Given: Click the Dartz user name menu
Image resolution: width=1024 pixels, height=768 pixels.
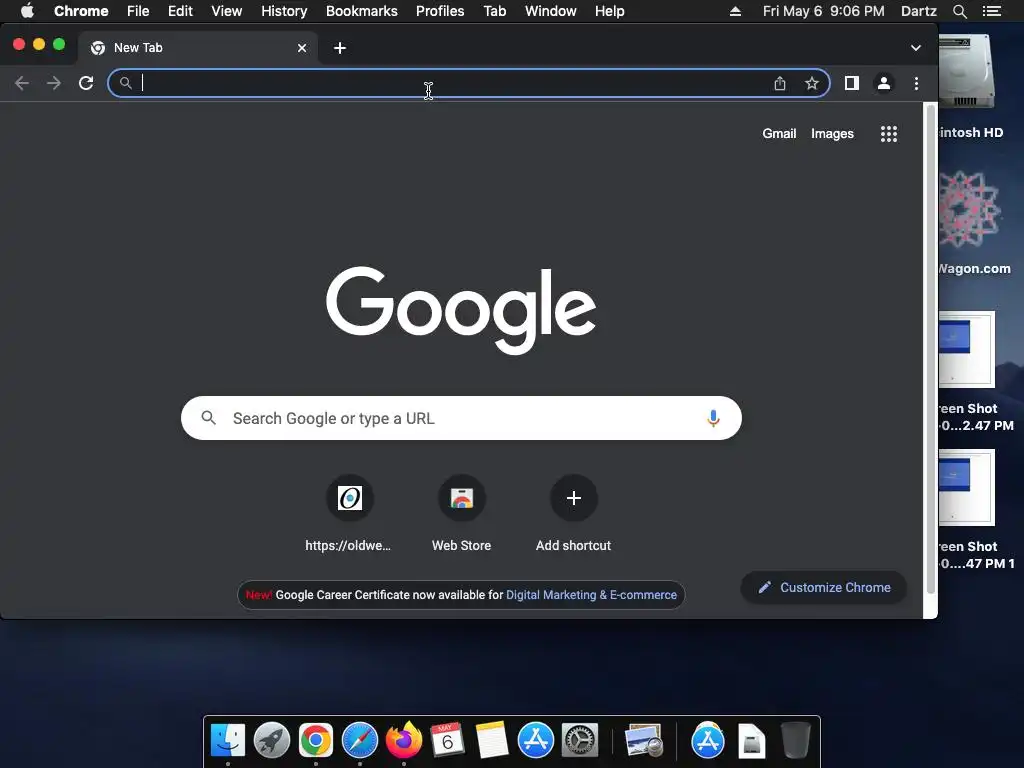Looking at the screenshot, I should tap(918, 11).
